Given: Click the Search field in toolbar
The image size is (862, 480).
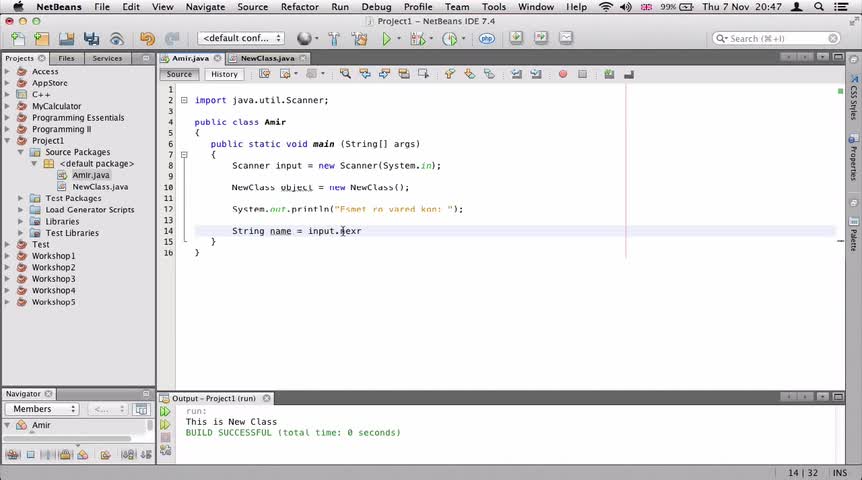Looking at the screenshot, I should point(776,38).
